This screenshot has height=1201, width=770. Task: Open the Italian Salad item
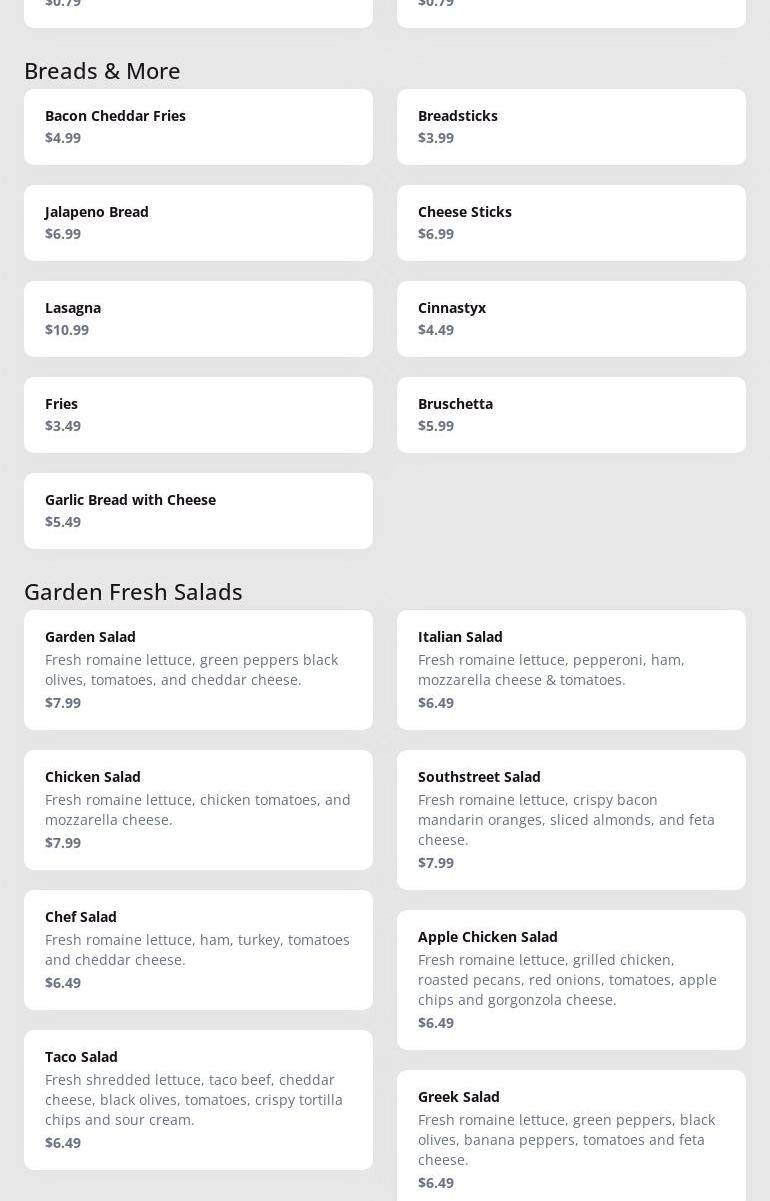pos(571,670)
